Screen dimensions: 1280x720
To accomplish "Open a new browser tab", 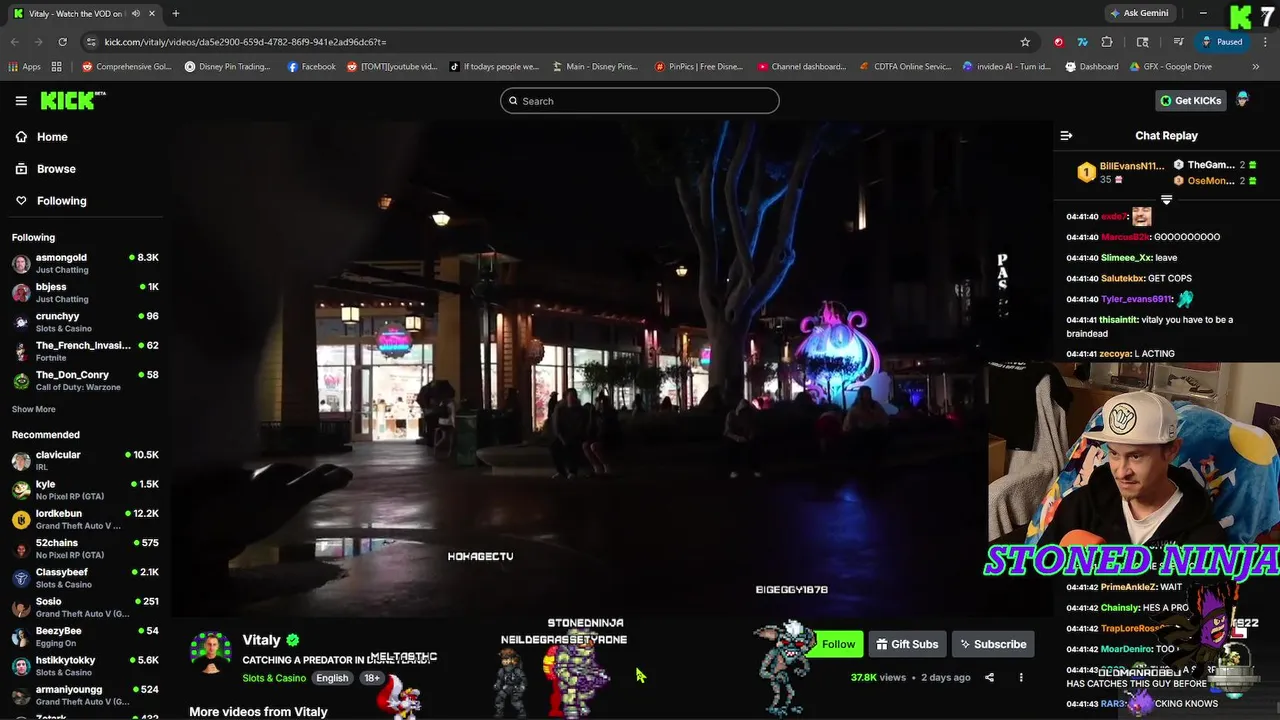I will 176,13.
